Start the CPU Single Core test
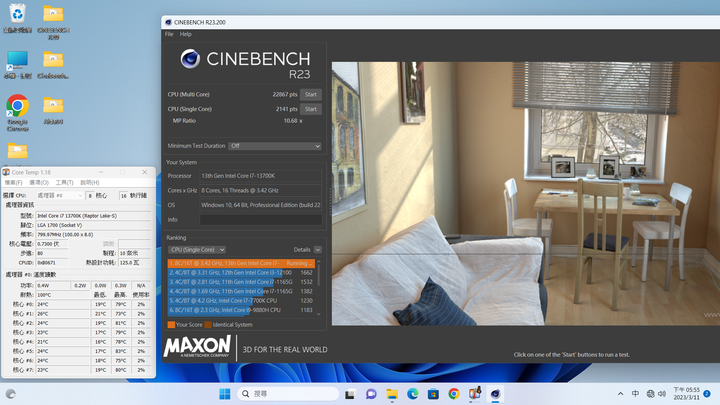This screenshot has height=405, width=720. pyautogui.click(x=310, y=109)
